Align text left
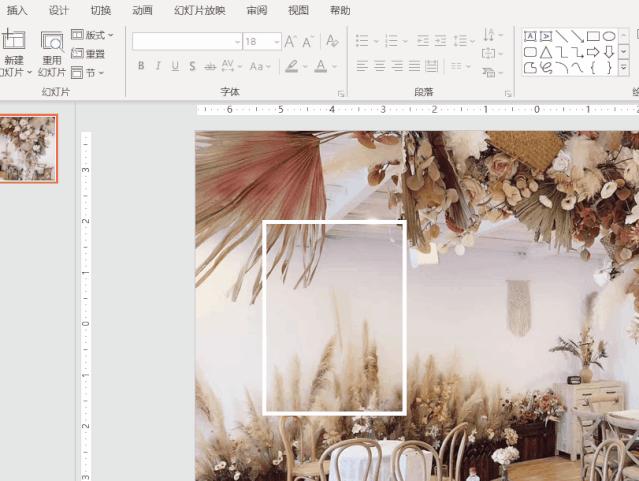Screen dimensions: 639x481 pos(362,66)
